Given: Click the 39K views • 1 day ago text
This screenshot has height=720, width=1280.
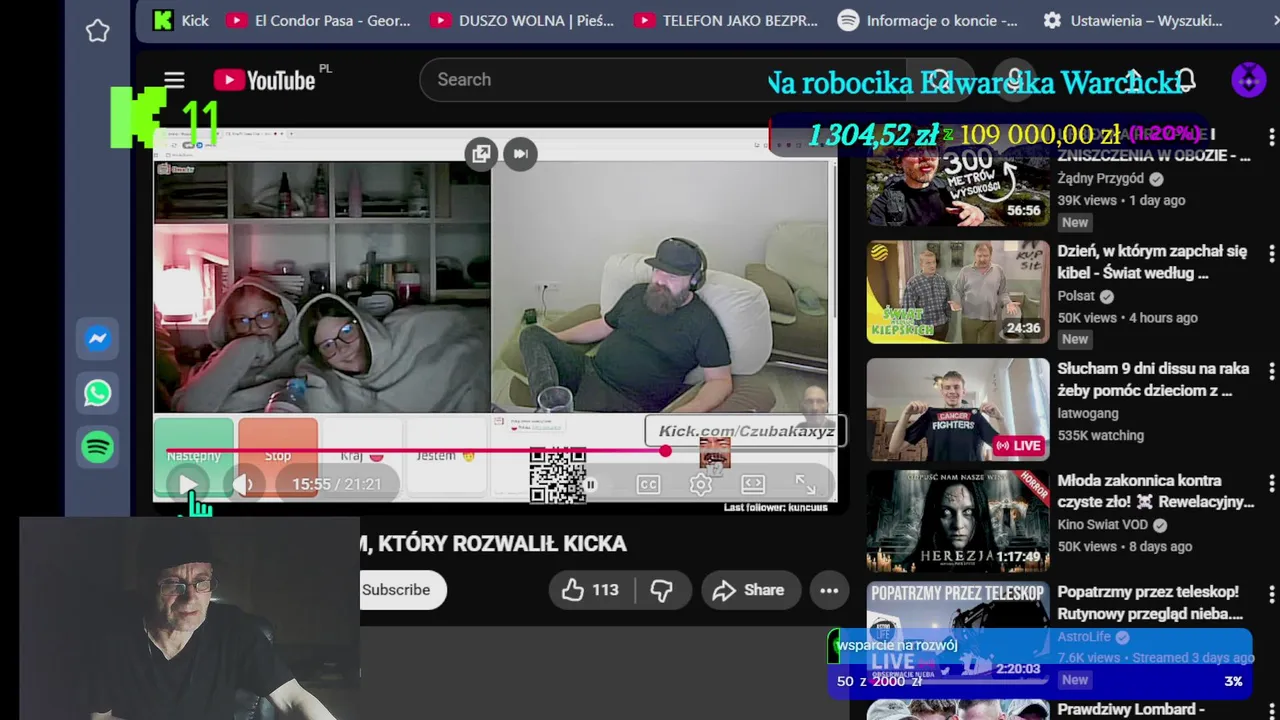Looking at the screenshot, I should tap(1121, 200).
